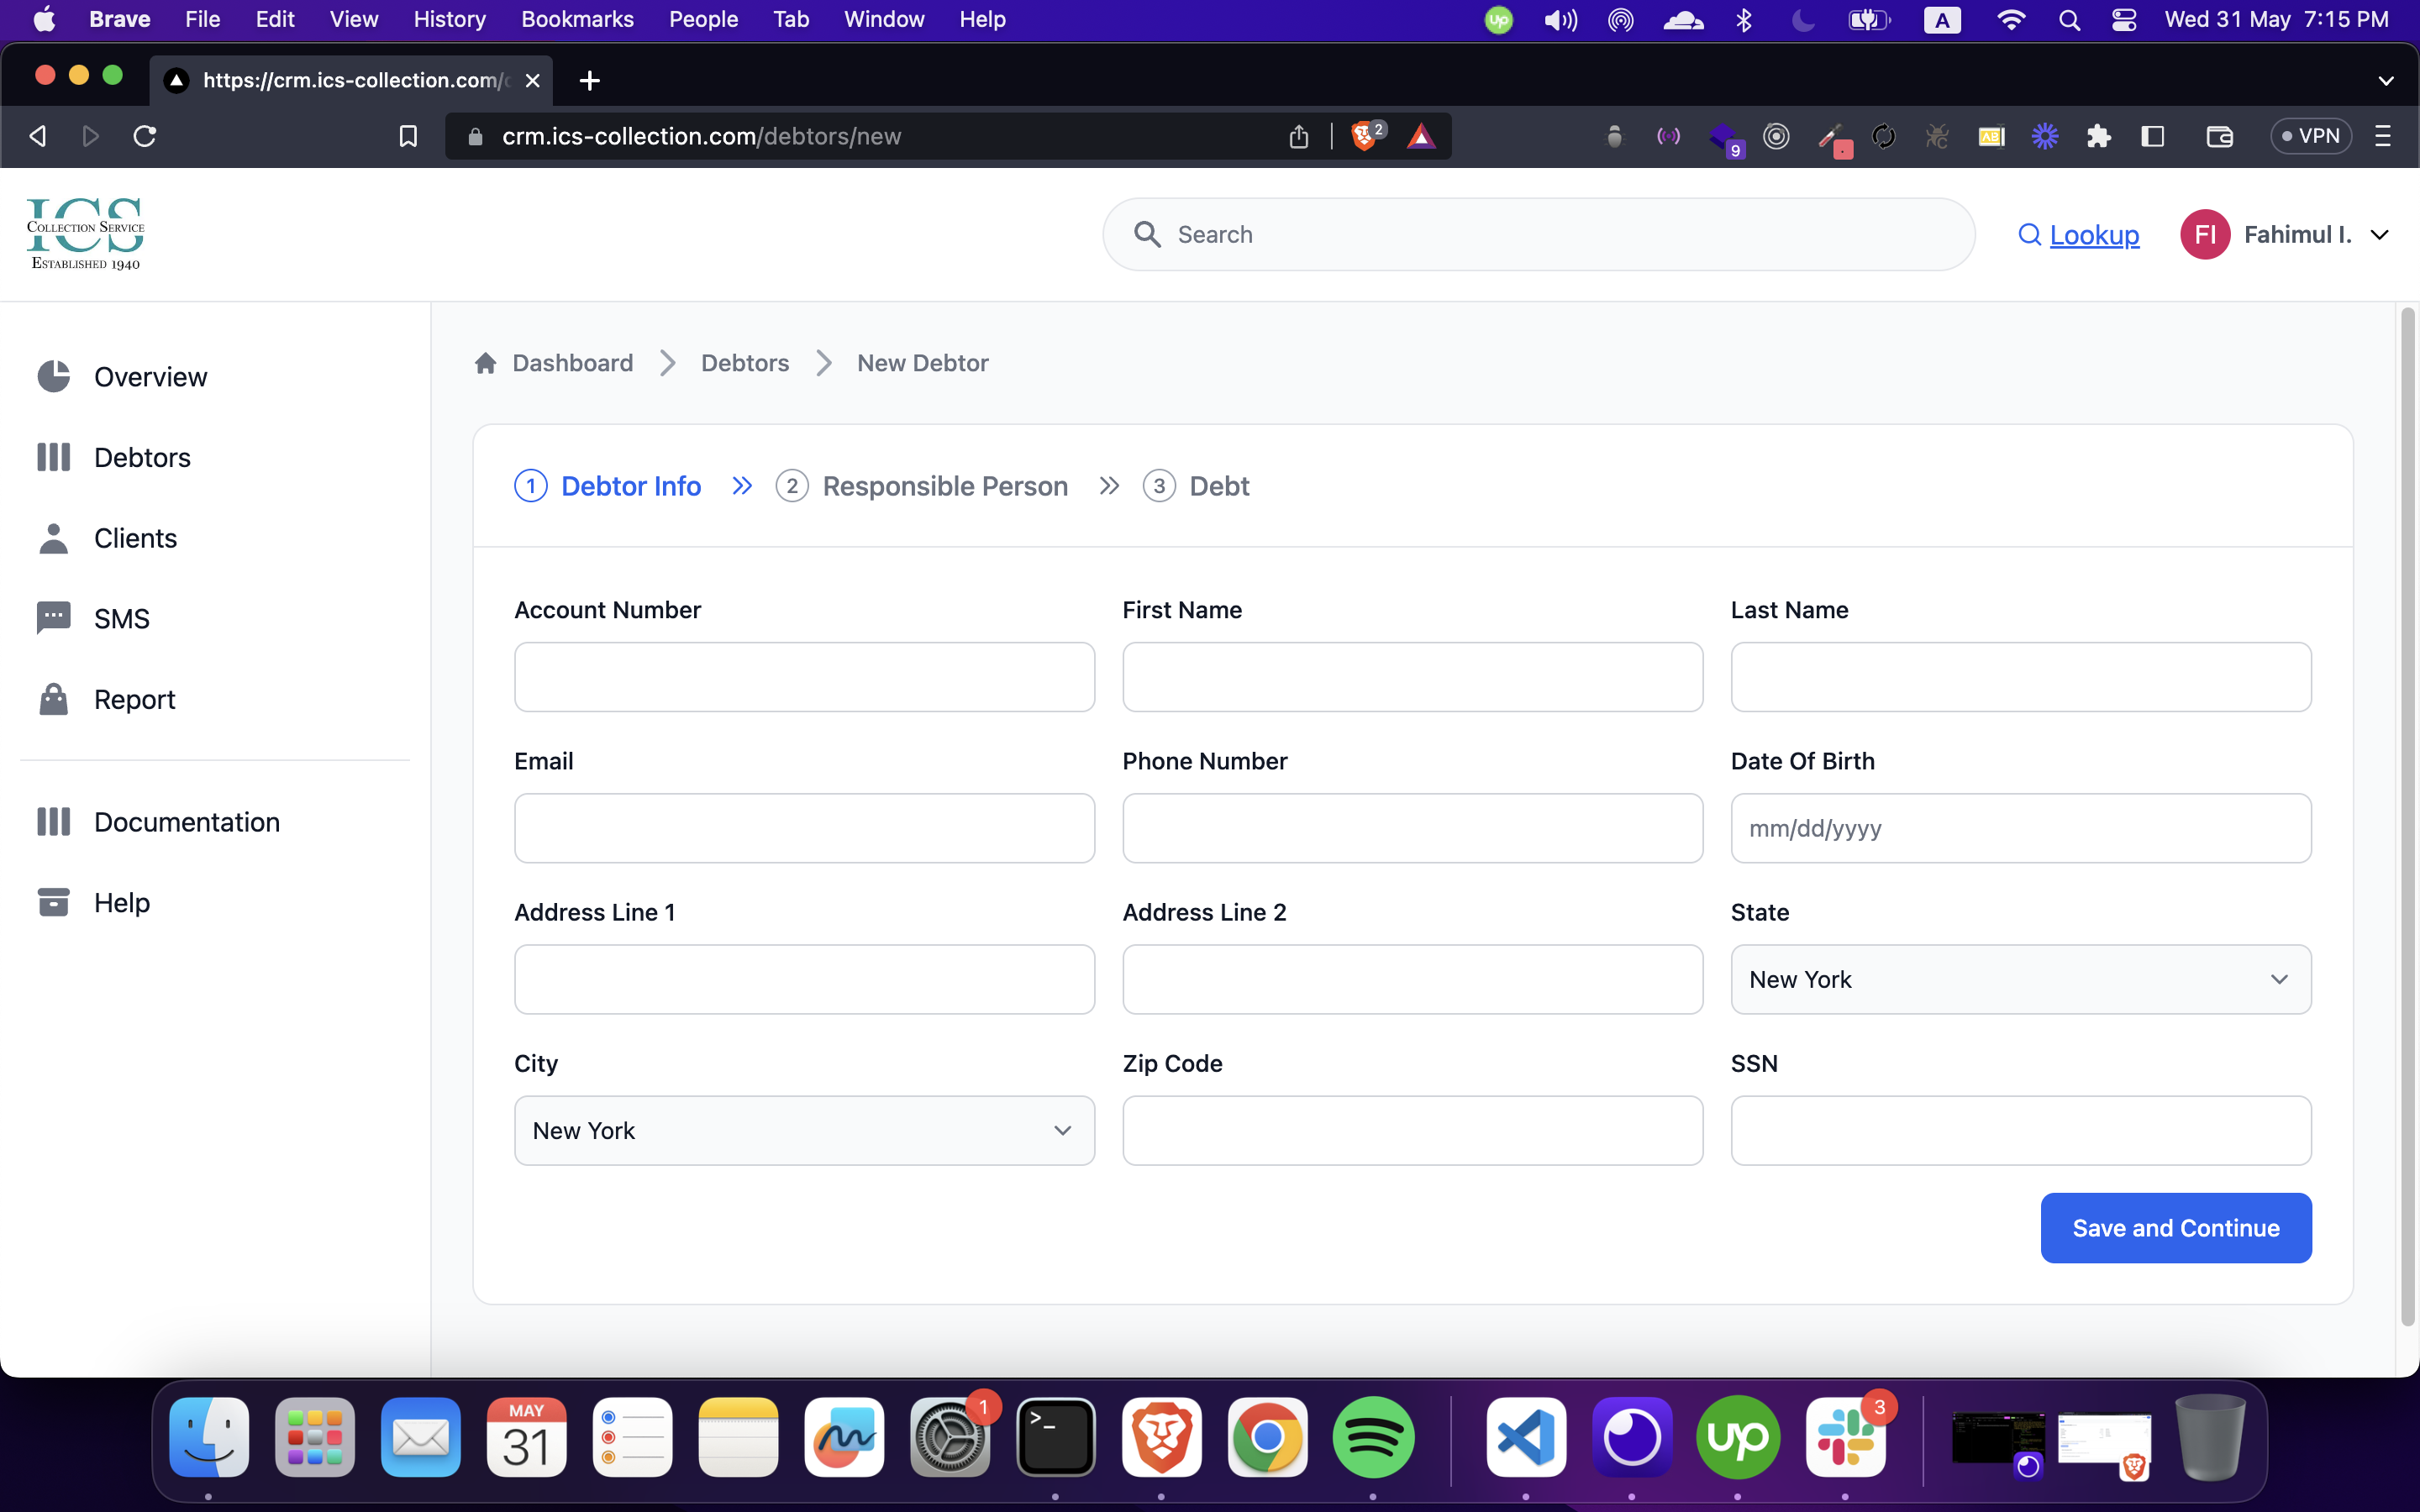The width and height of the screenshot is (2420, 1512).
Task: Click the Lookup link
Action: point(2094,235)
